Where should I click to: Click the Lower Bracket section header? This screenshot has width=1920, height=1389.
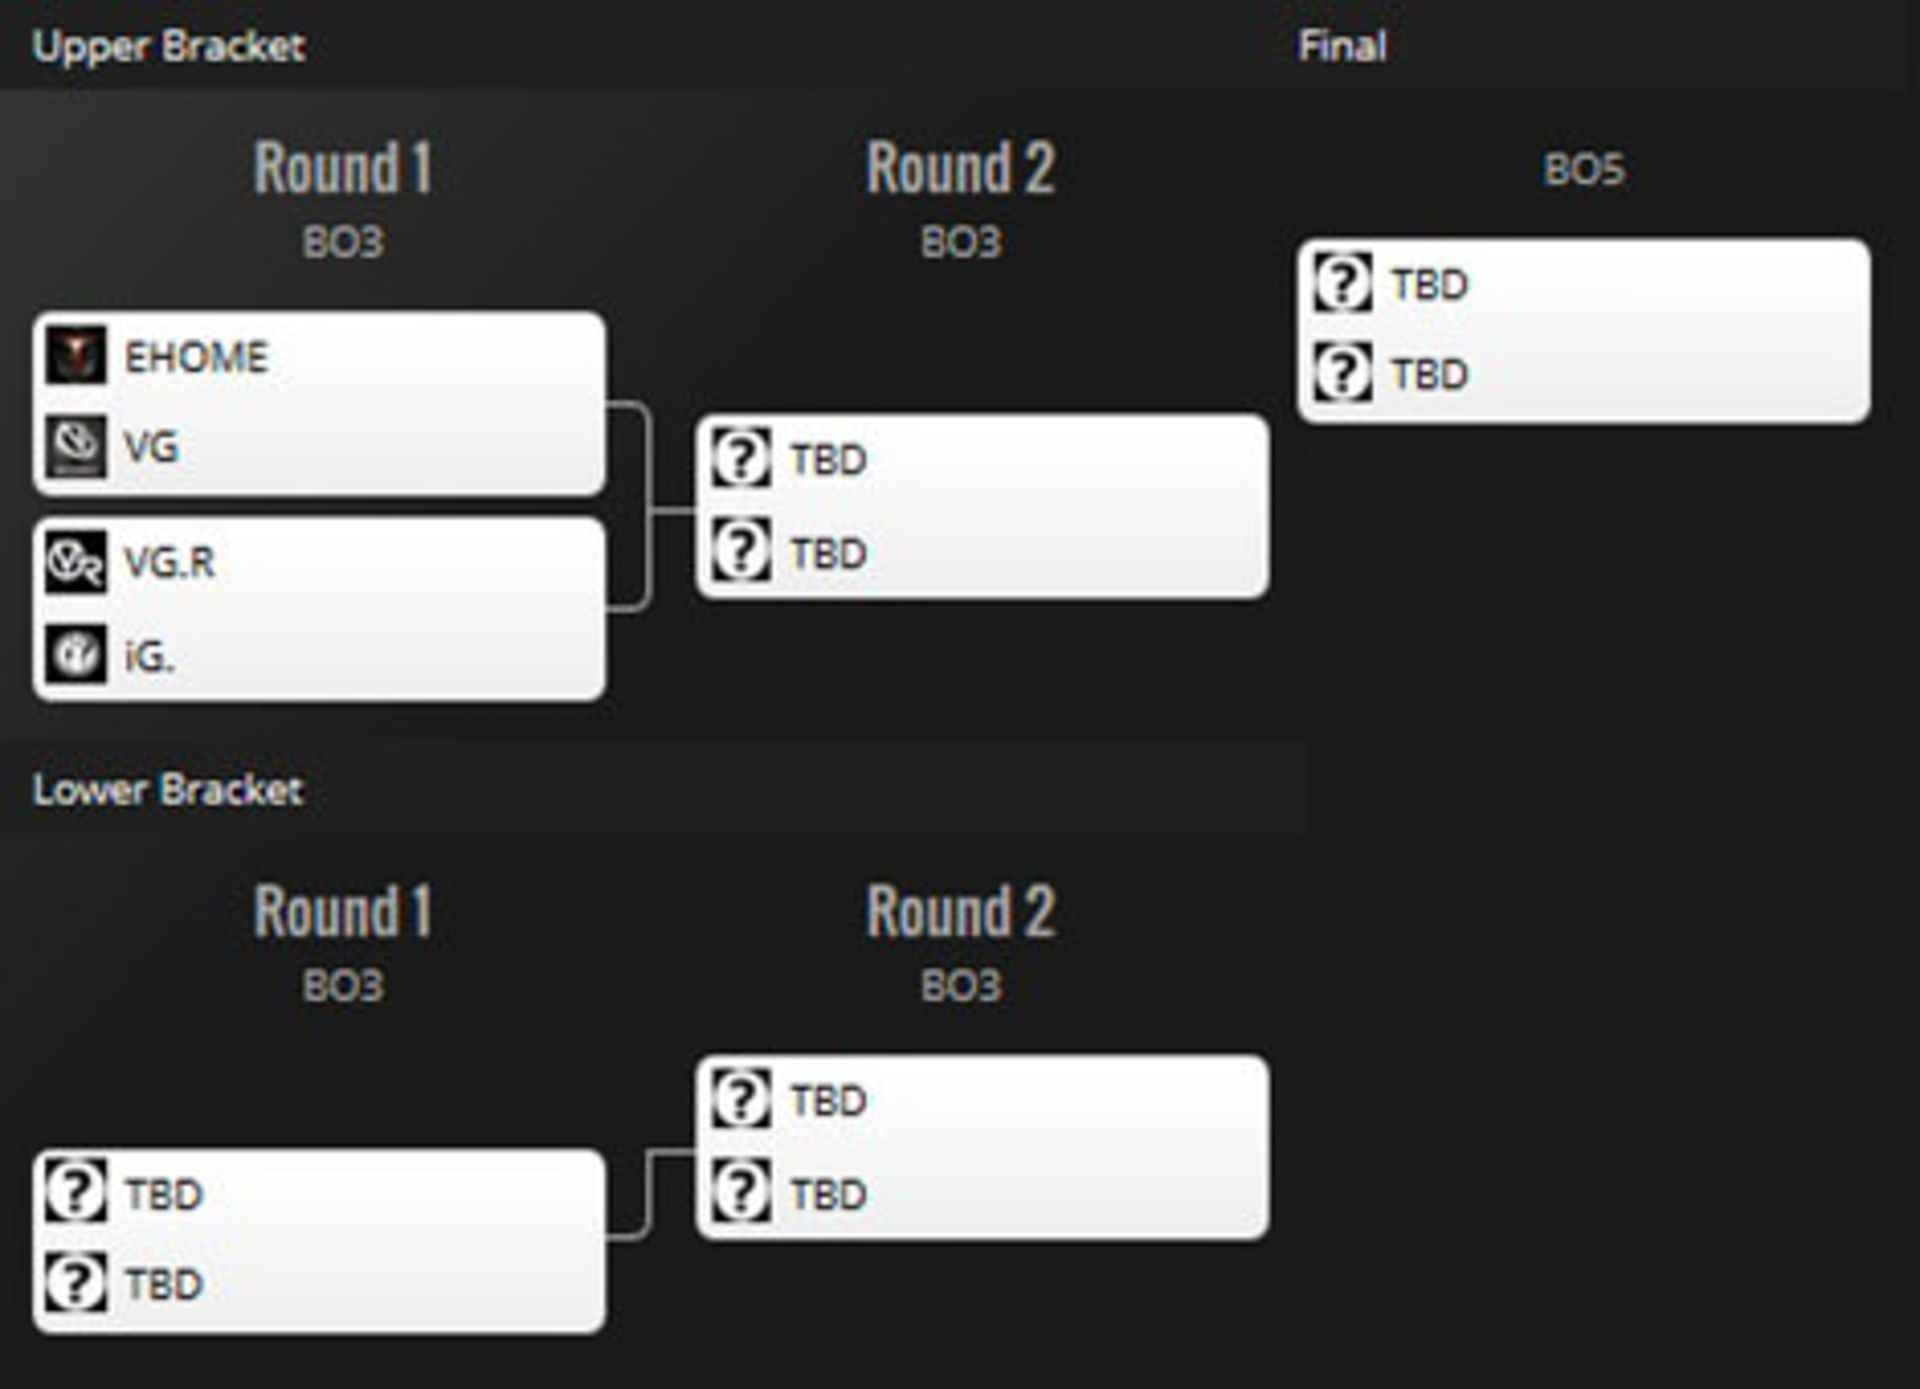[168, 790]
